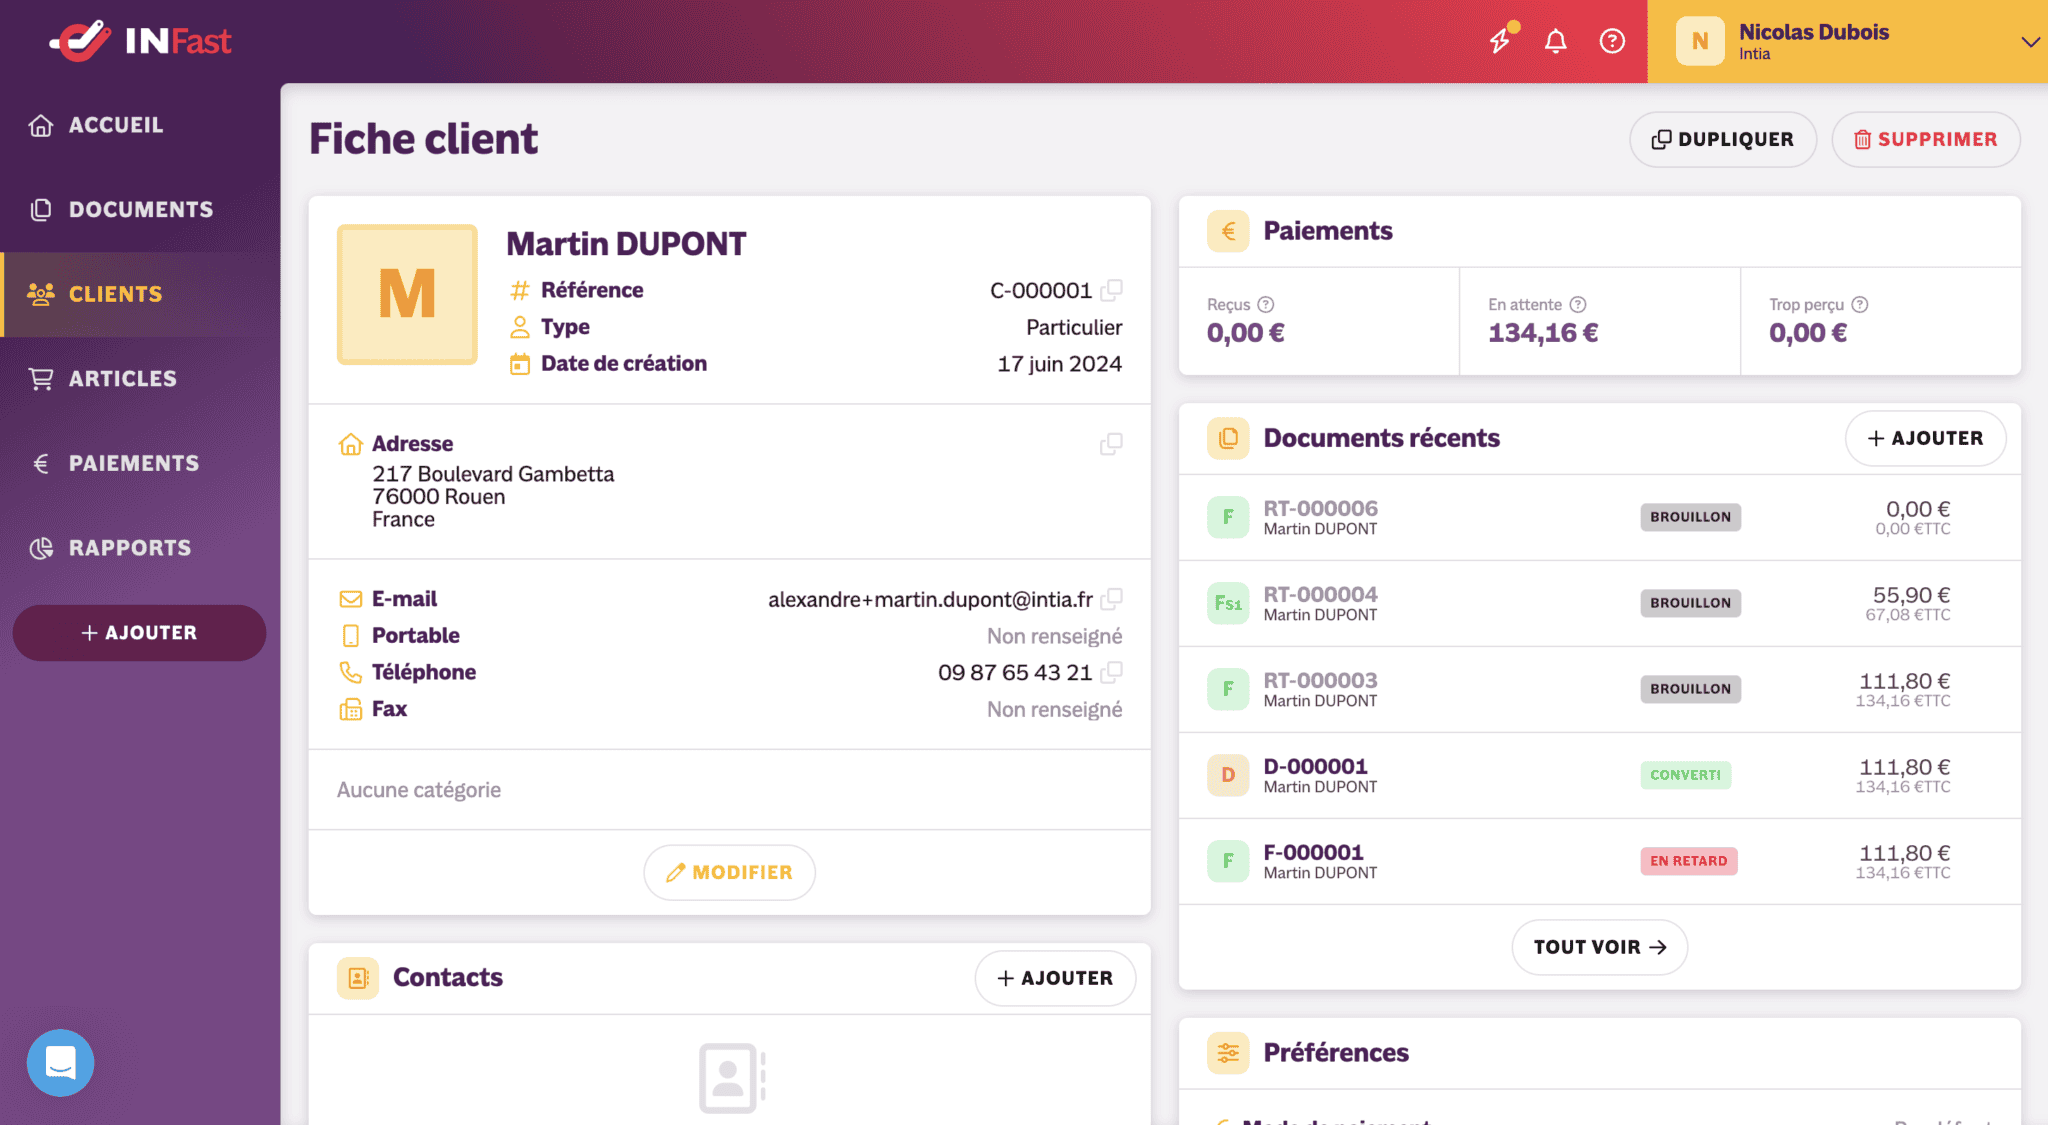This screenshot has width=2048, height=1125.
Task: Open the help question mark icon
Action: tap(1612, 41)
